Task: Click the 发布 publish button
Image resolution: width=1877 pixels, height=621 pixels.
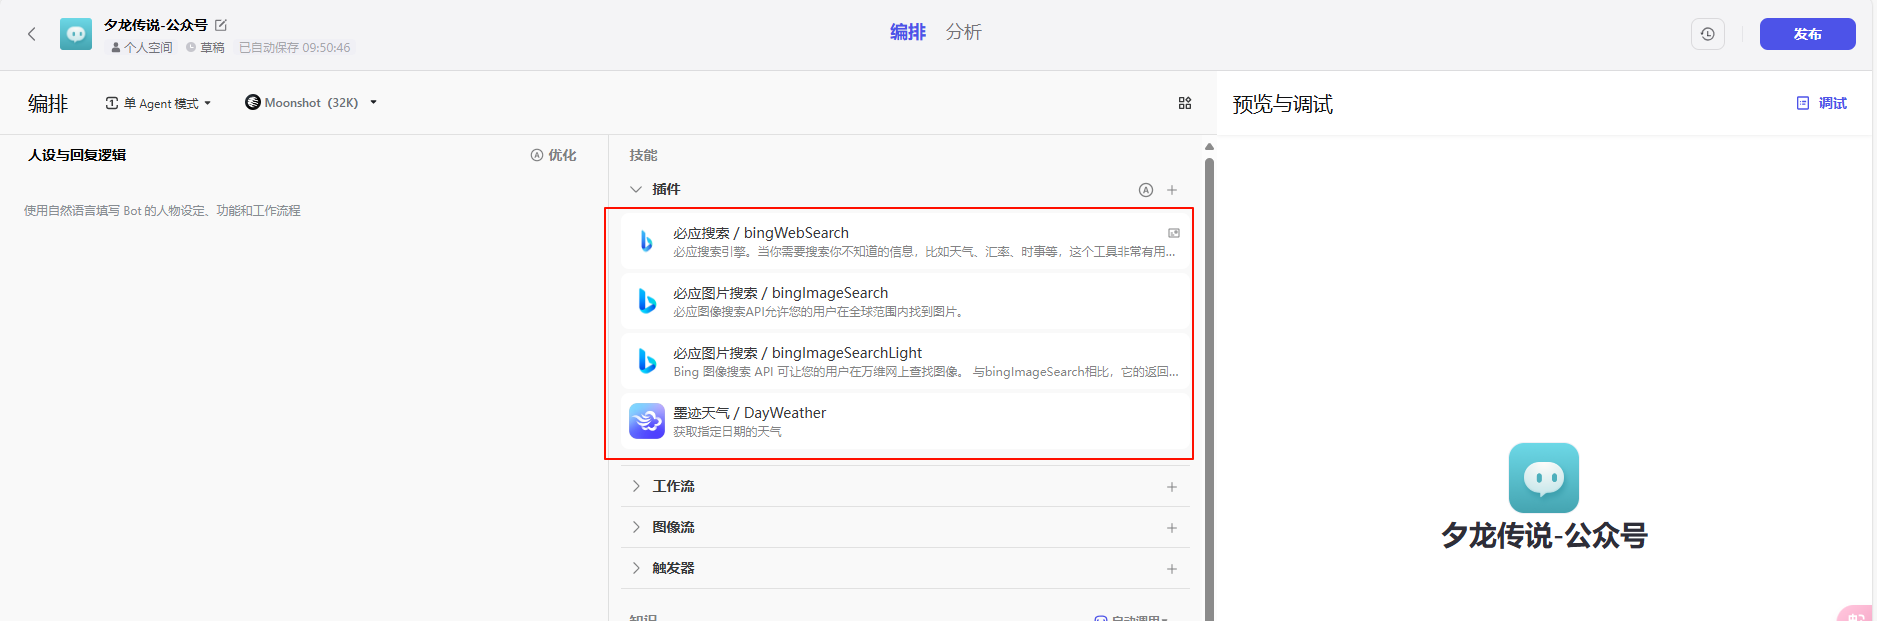Action: 1807,34
